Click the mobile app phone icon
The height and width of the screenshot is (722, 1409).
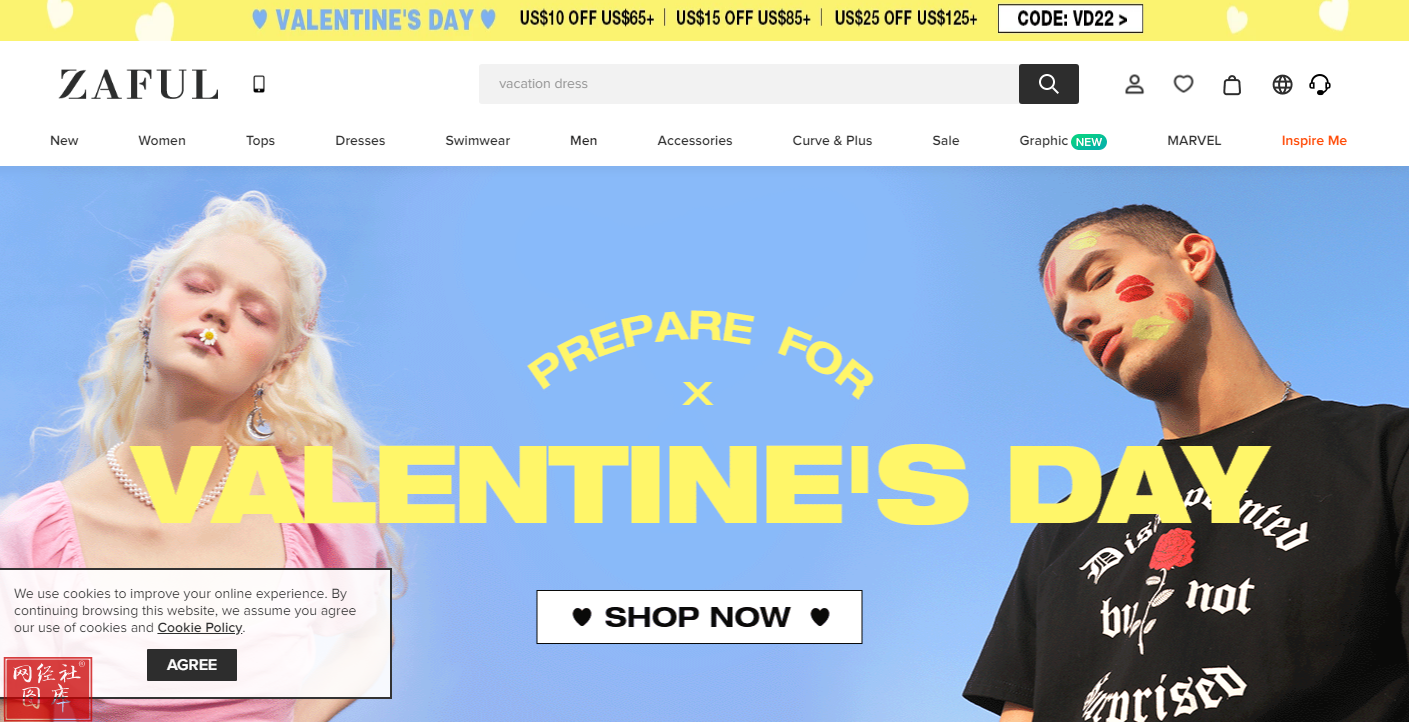(259, 84)
